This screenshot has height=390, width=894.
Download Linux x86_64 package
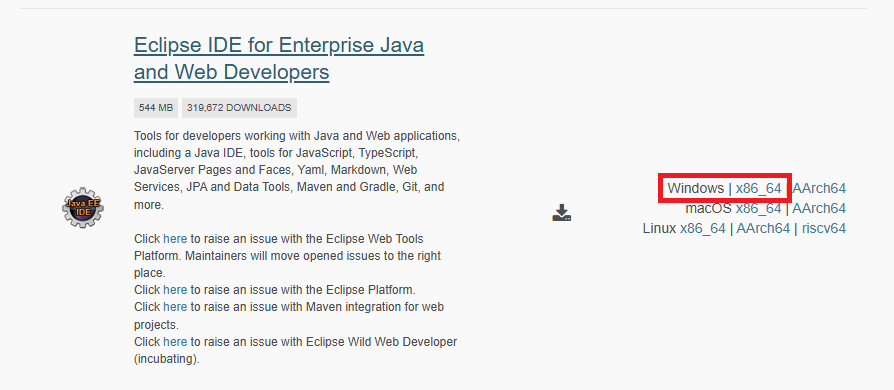(x=702, y=229)
